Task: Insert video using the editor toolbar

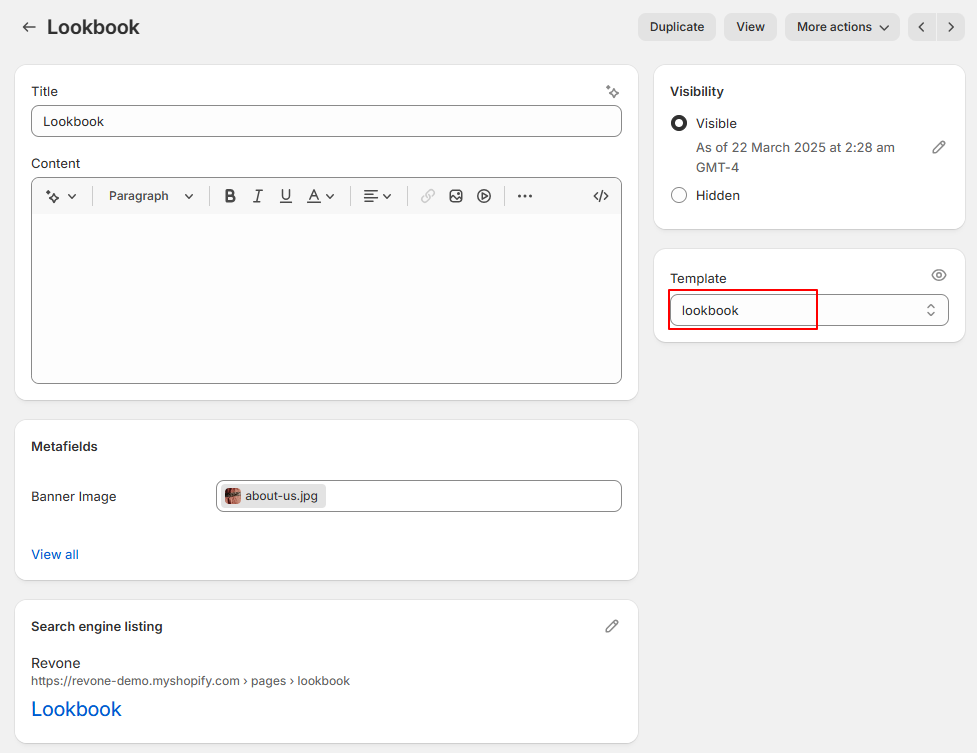Action: coord(484,196)
